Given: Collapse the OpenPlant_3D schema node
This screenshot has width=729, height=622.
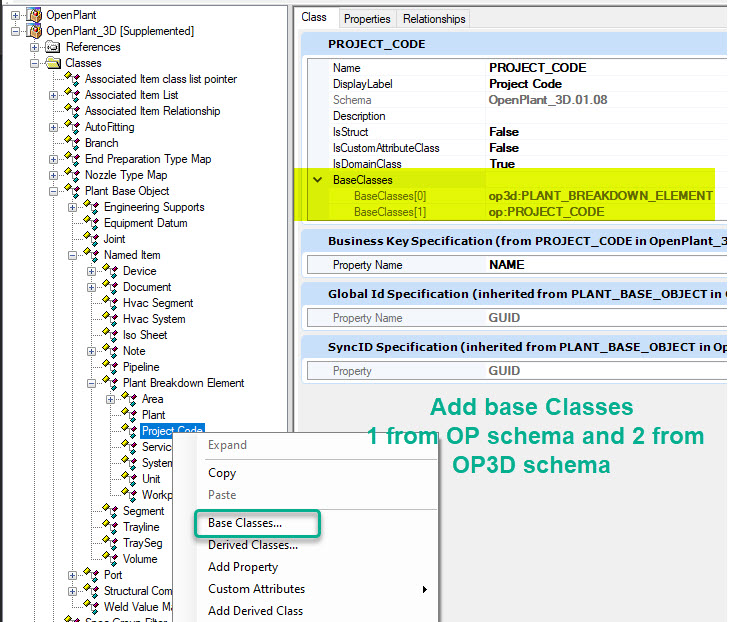Looking at the screenshot, I should pyautogui.click(x=15, y=32).
